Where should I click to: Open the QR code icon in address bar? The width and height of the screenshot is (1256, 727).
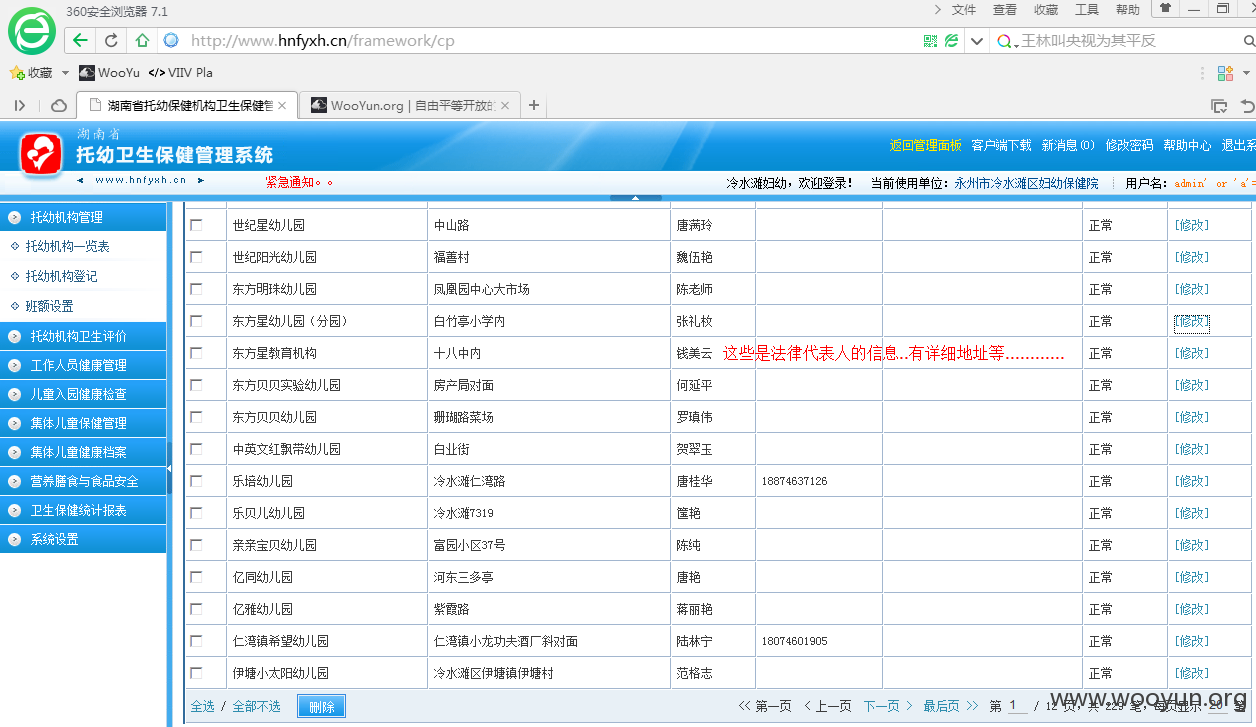coord(930,41)
